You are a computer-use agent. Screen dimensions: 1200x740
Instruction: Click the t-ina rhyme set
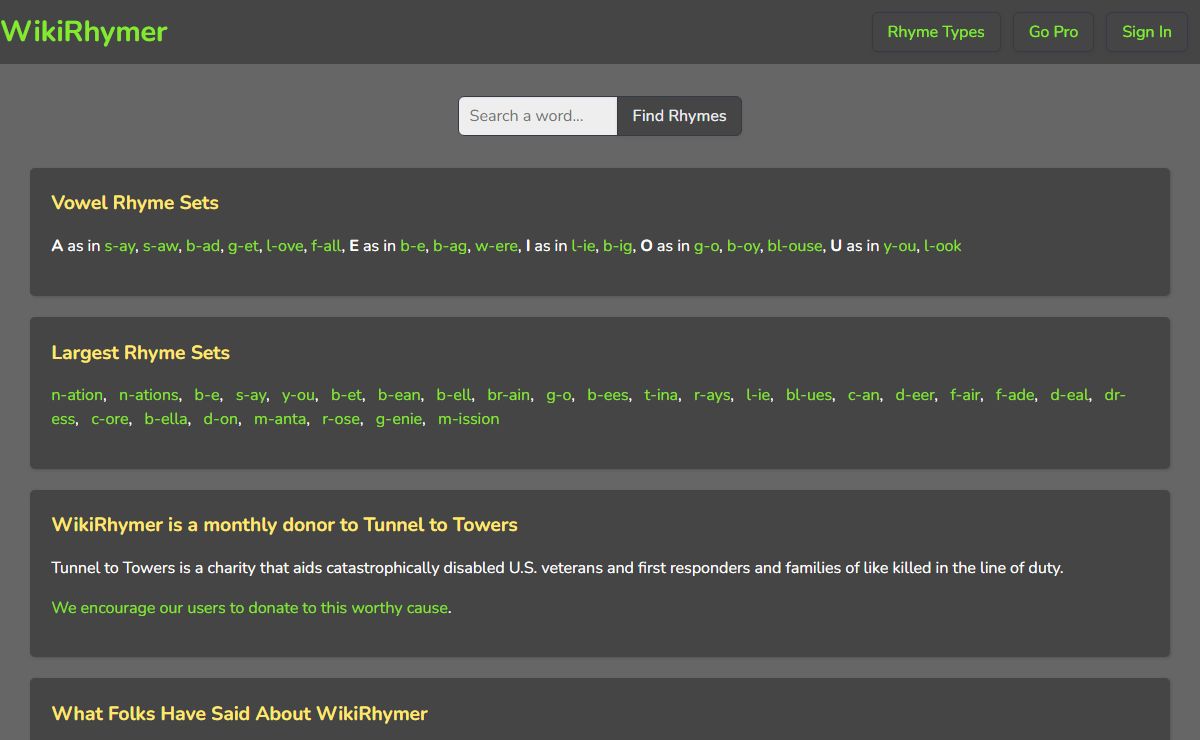(661, 395)
